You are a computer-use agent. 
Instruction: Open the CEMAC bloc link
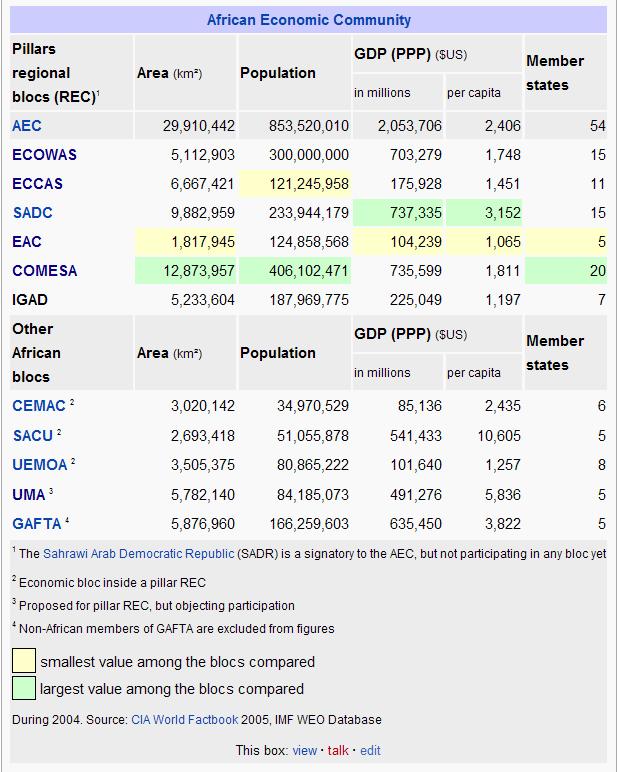click(39, 406)
